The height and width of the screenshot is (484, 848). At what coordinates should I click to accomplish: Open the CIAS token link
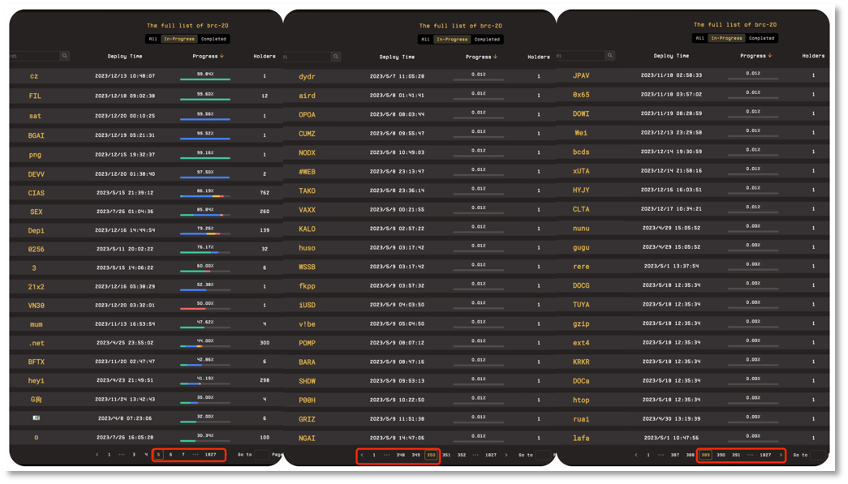pos(36,193)
